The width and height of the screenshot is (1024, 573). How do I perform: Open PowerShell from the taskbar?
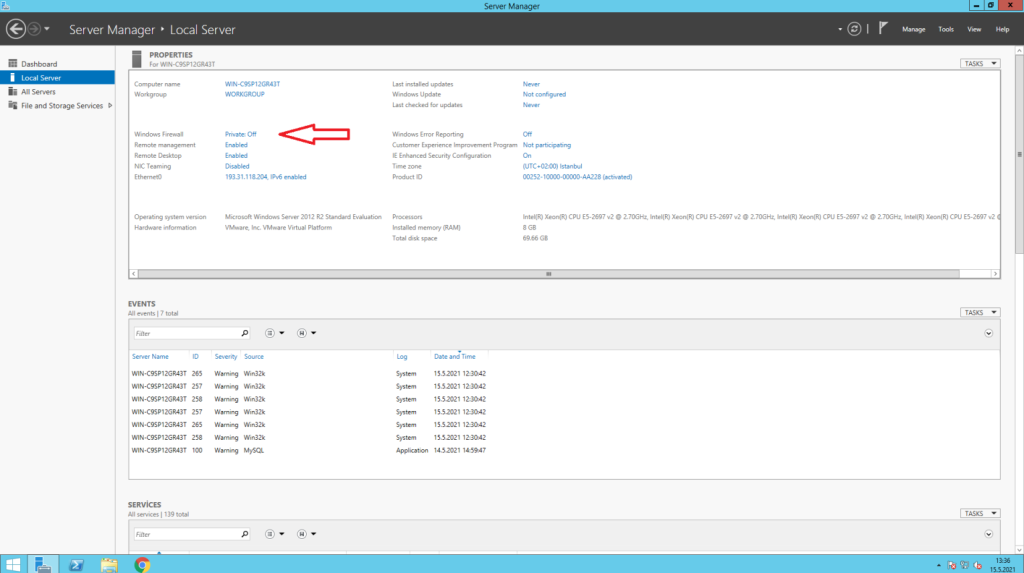pyautogui.click(x=76, y=565)
